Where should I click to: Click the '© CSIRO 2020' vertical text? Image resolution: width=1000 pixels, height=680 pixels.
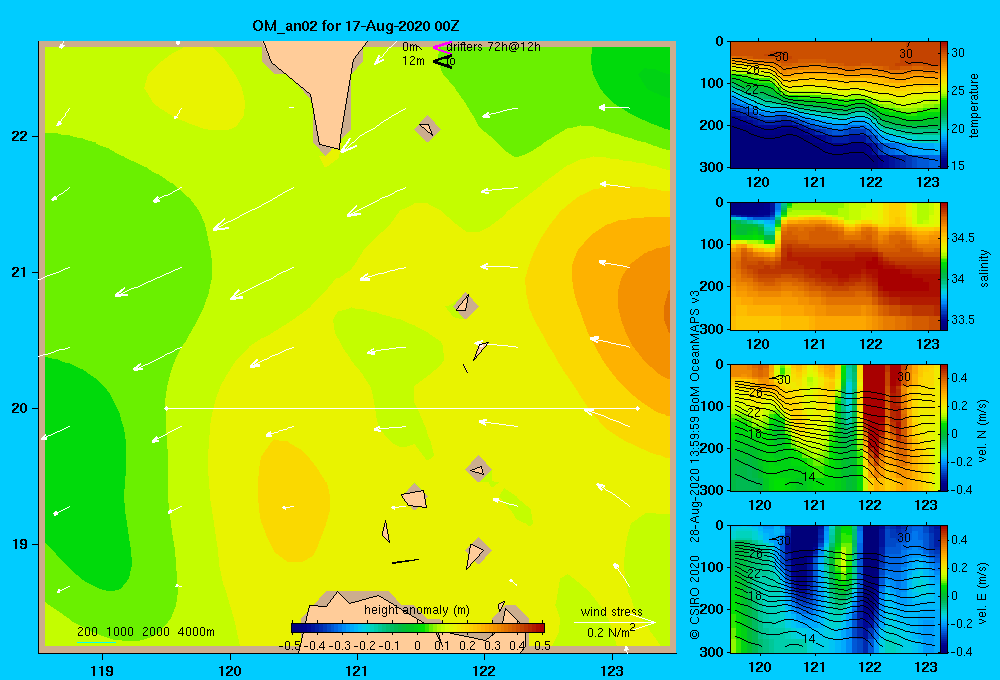click(x=695, y=596)
